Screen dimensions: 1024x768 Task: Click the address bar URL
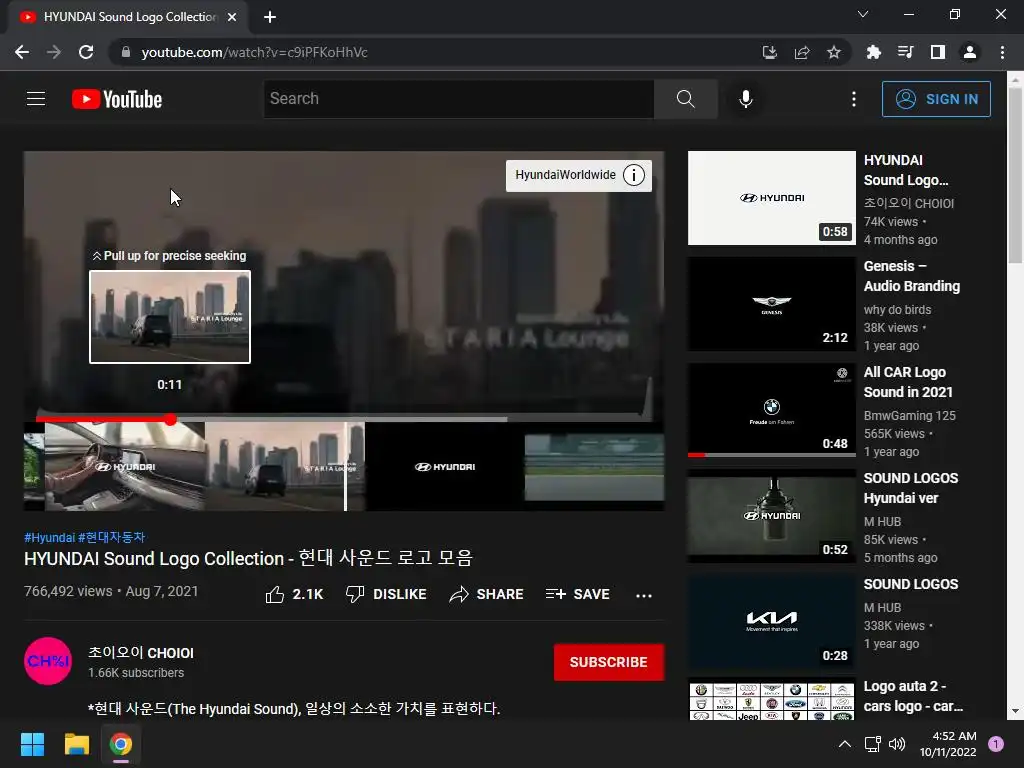tap(255, 52)
